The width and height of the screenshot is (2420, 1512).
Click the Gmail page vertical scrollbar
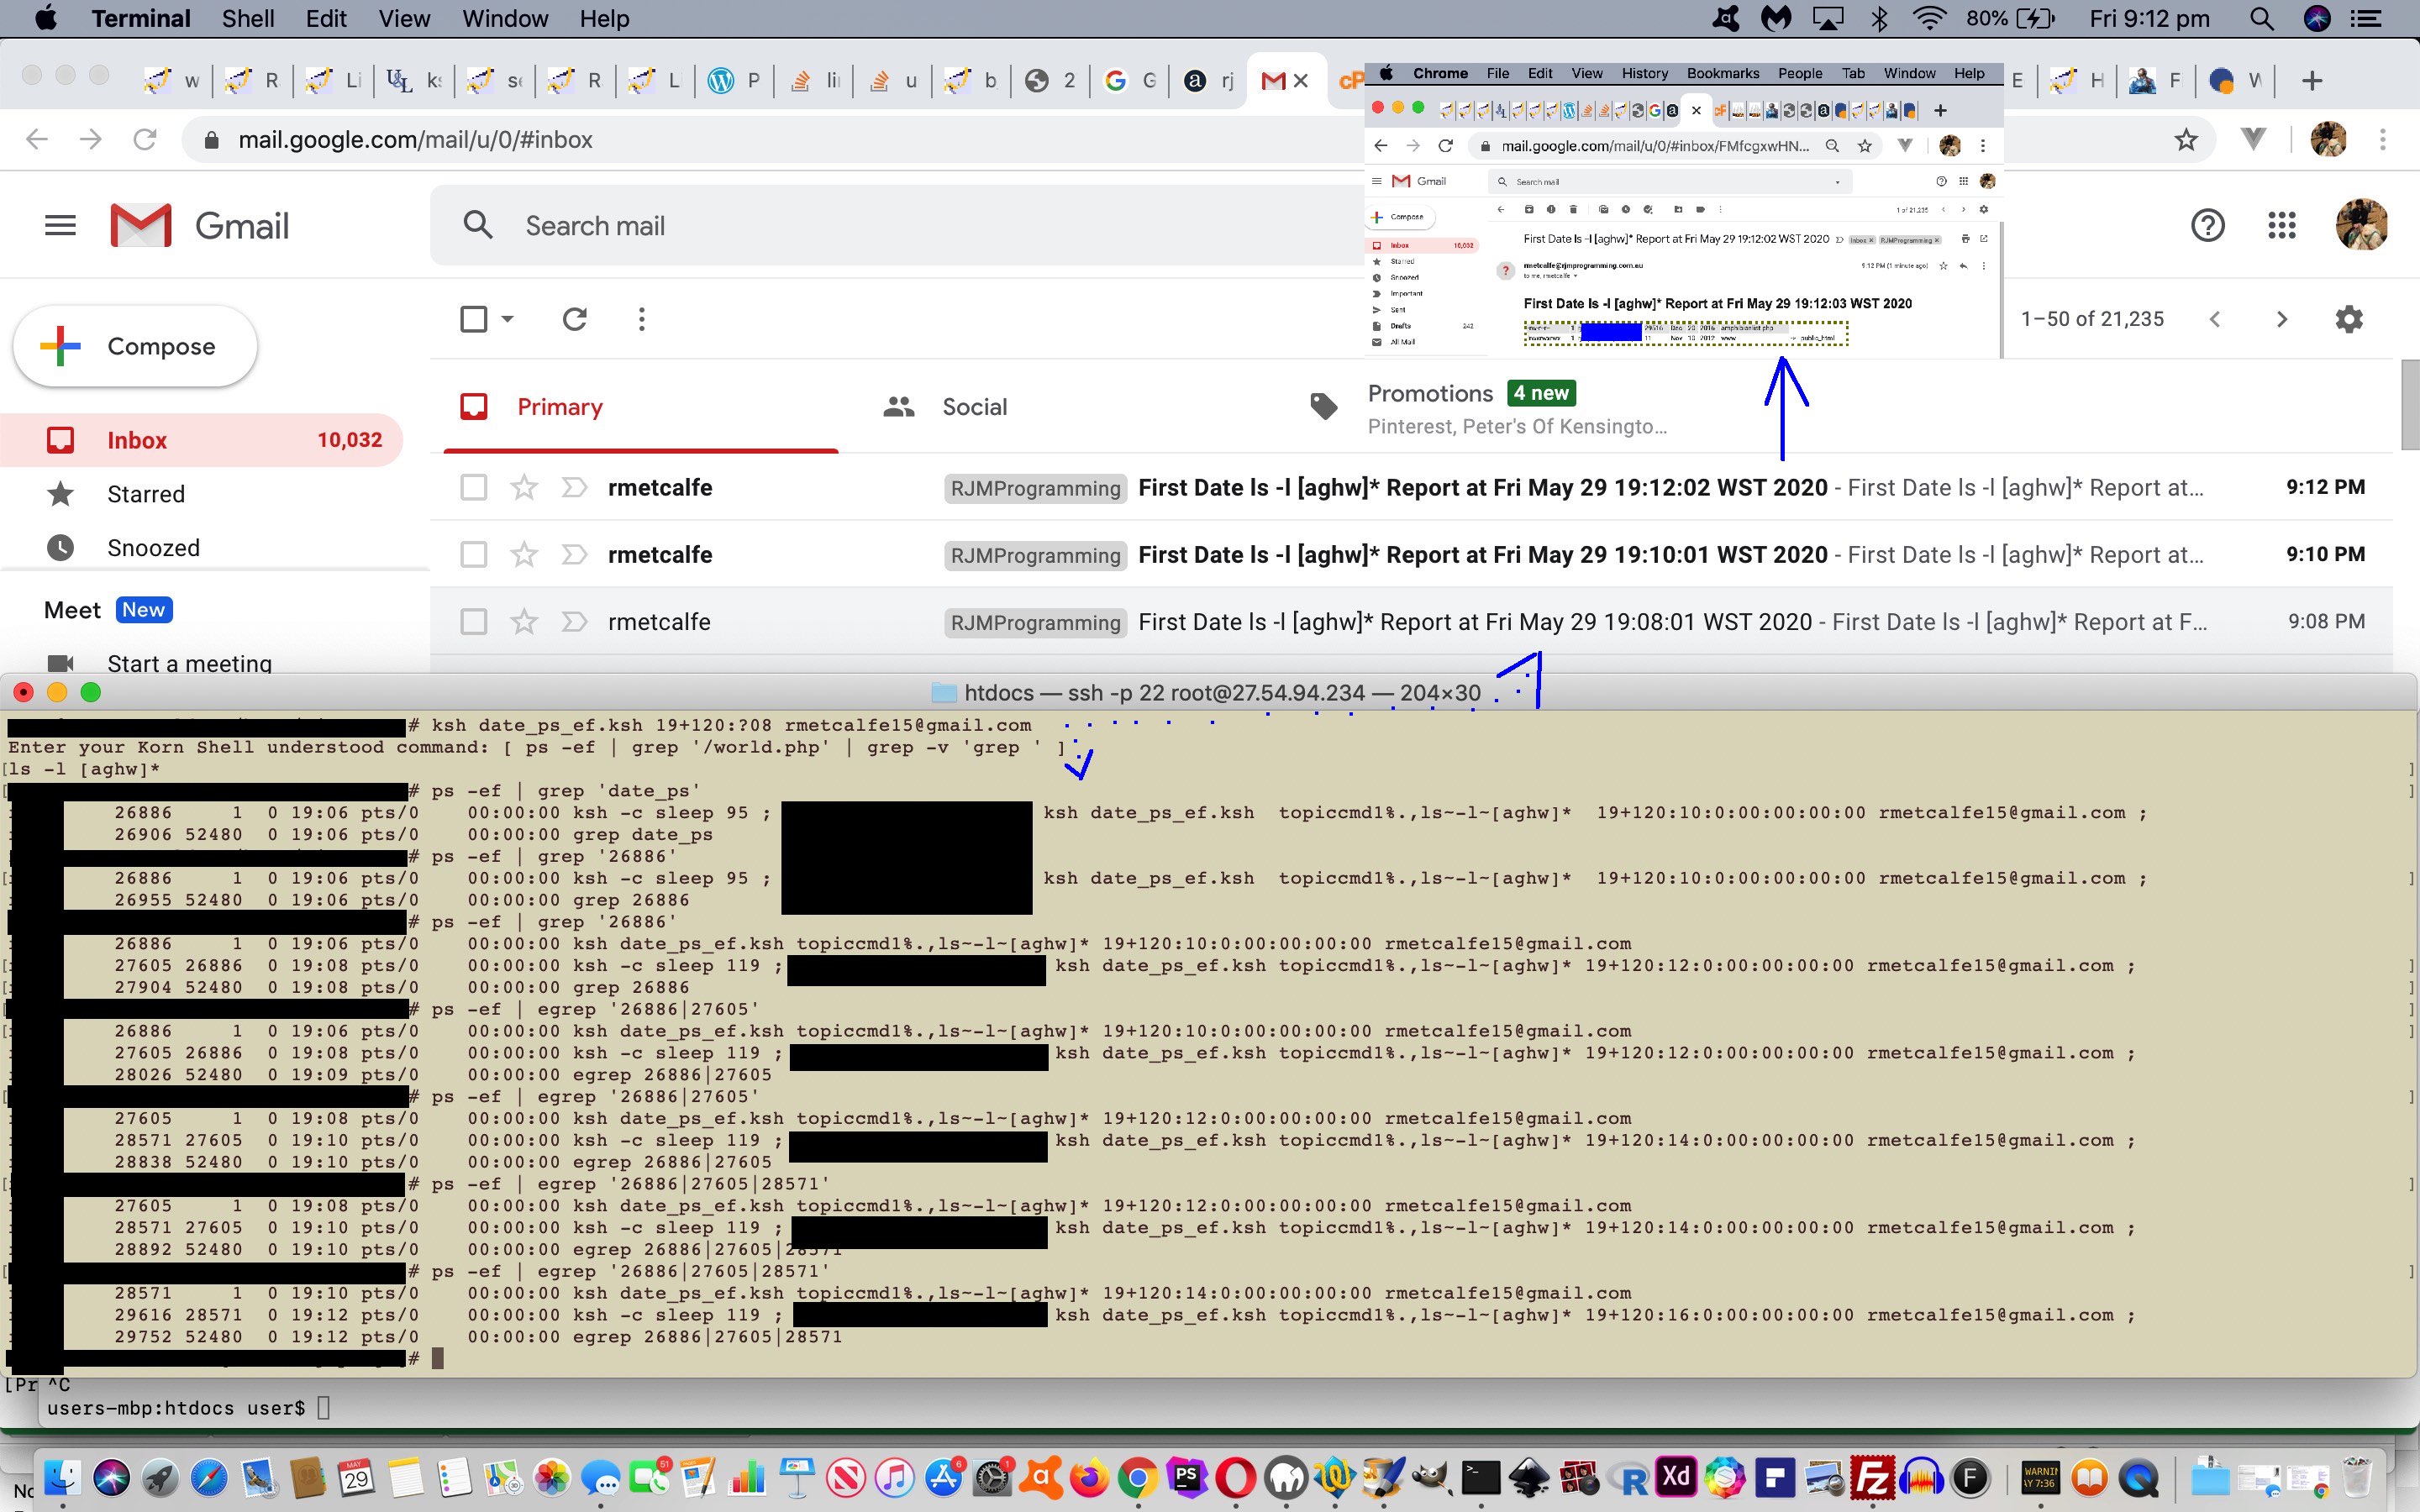coord(2409,405)
